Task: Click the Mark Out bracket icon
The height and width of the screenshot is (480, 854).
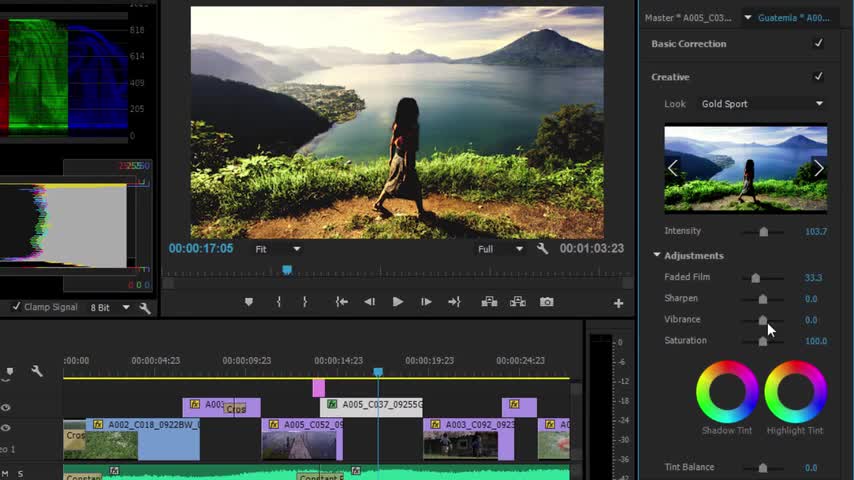Action: 304,302
